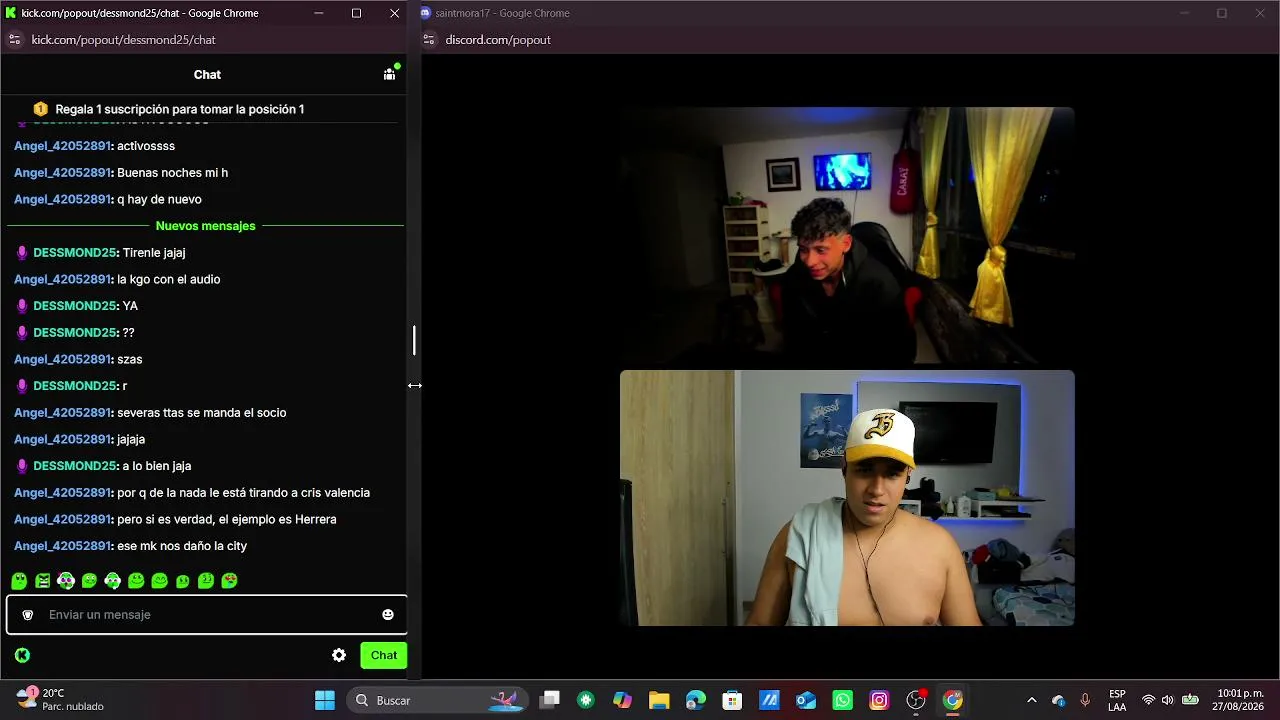
Task: Click the gold position 1 badge icon
Action: [41, 109]
